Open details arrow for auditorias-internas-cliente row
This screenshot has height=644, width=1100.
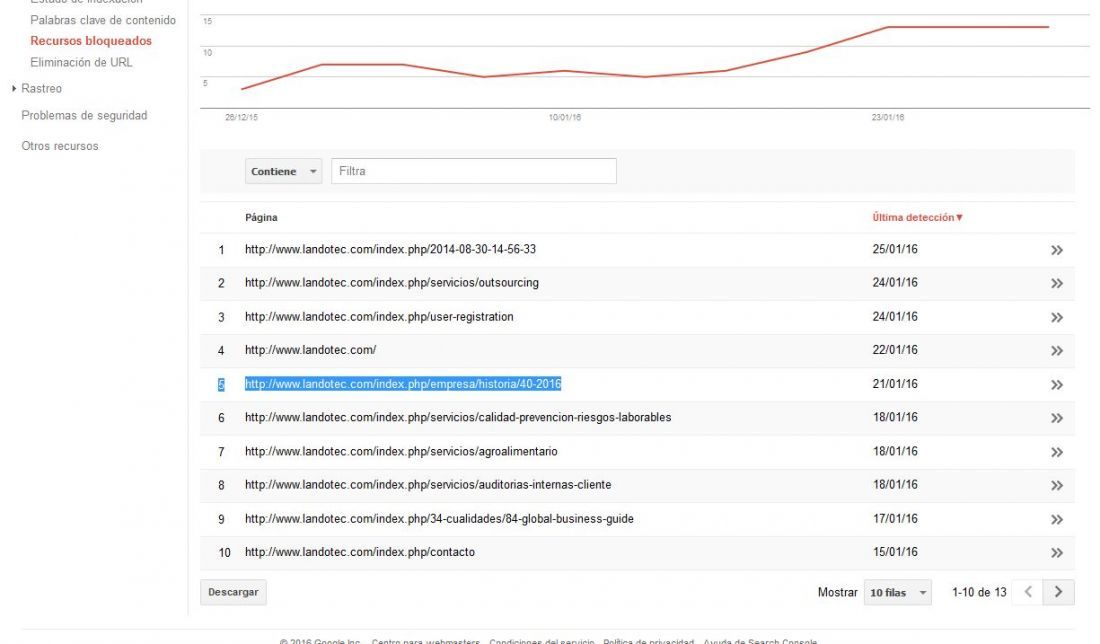[x=1057, y=485]
